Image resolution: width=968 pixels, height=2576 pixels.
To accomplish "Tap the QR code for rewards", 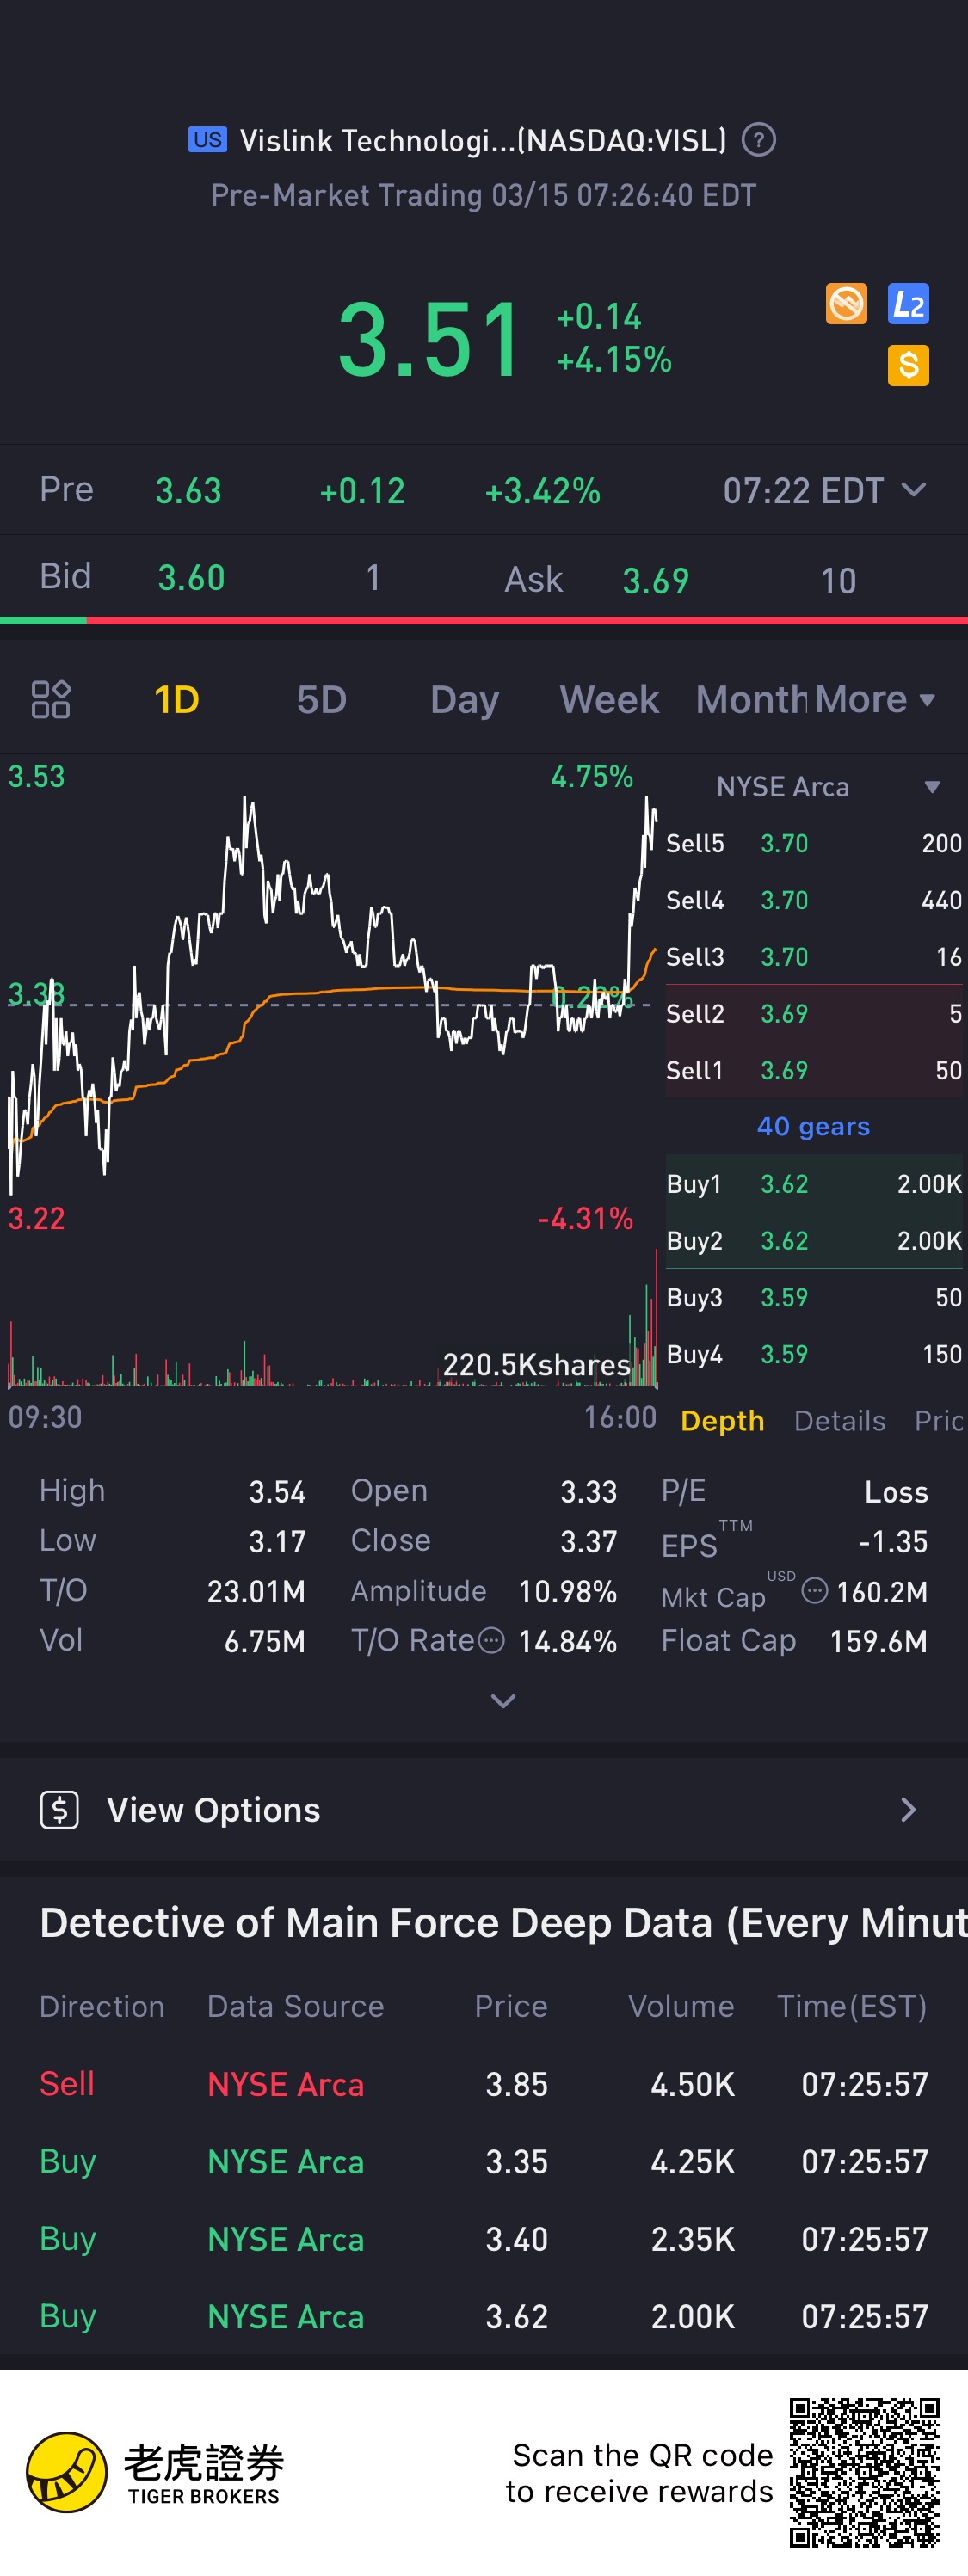I will point(864,2472).
